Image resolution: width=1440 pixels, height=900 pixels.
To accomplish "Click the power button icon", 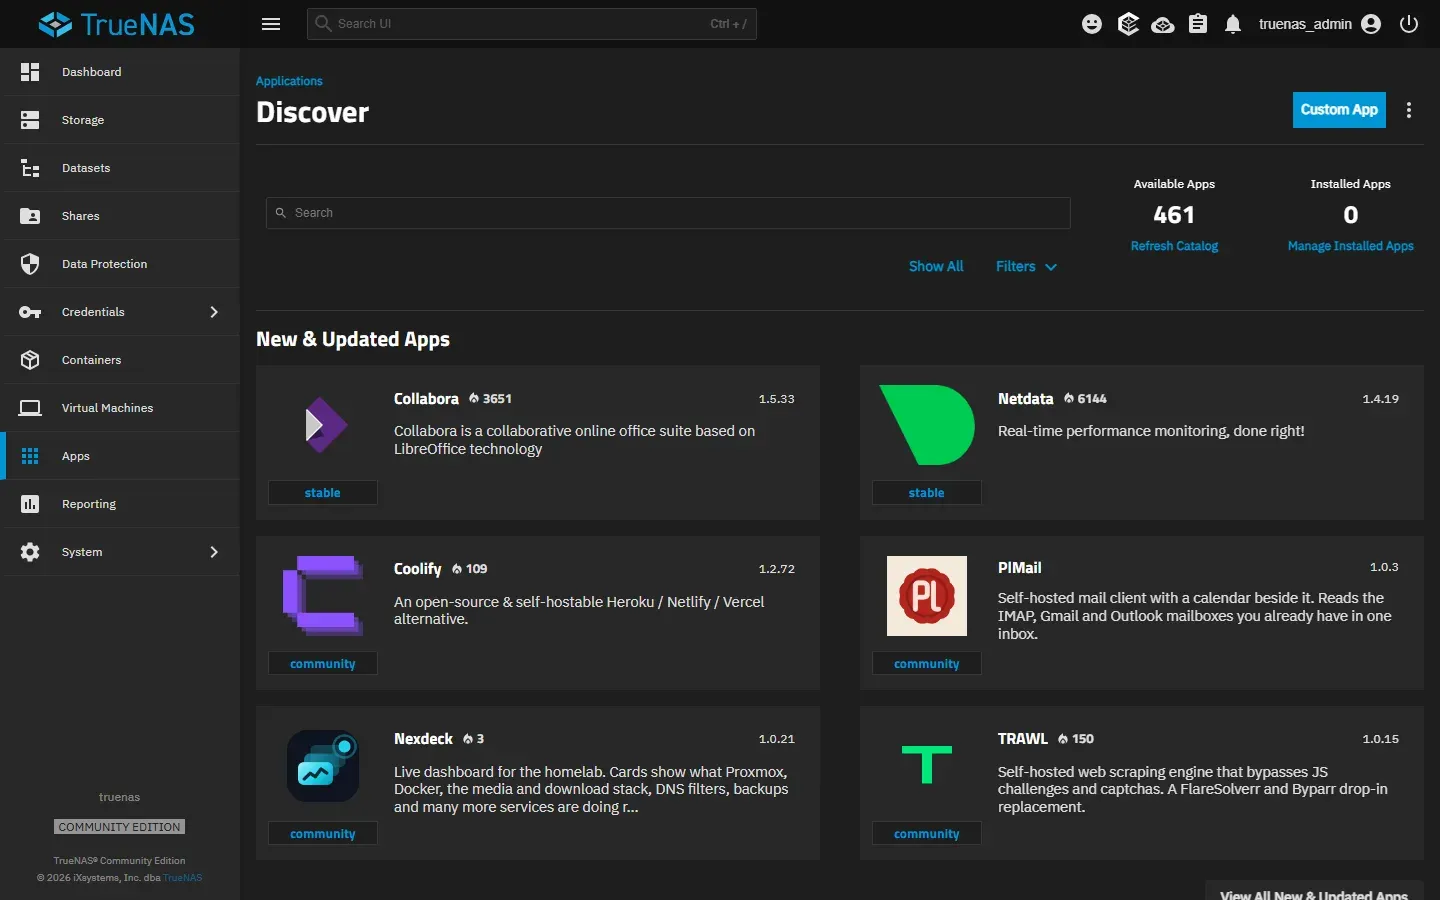I will coord(1409,24).
